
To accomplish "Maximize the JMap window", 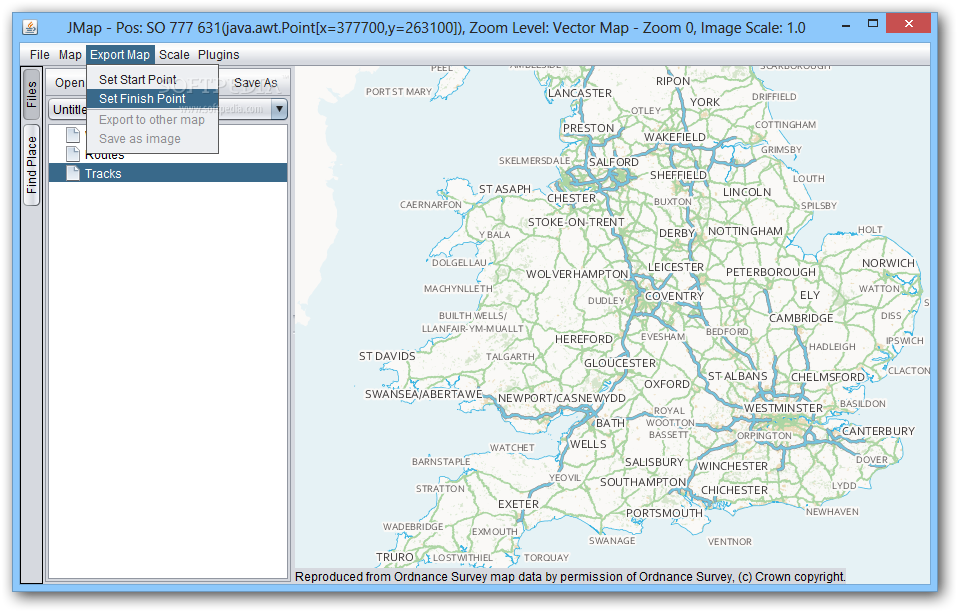I will 873,24.
